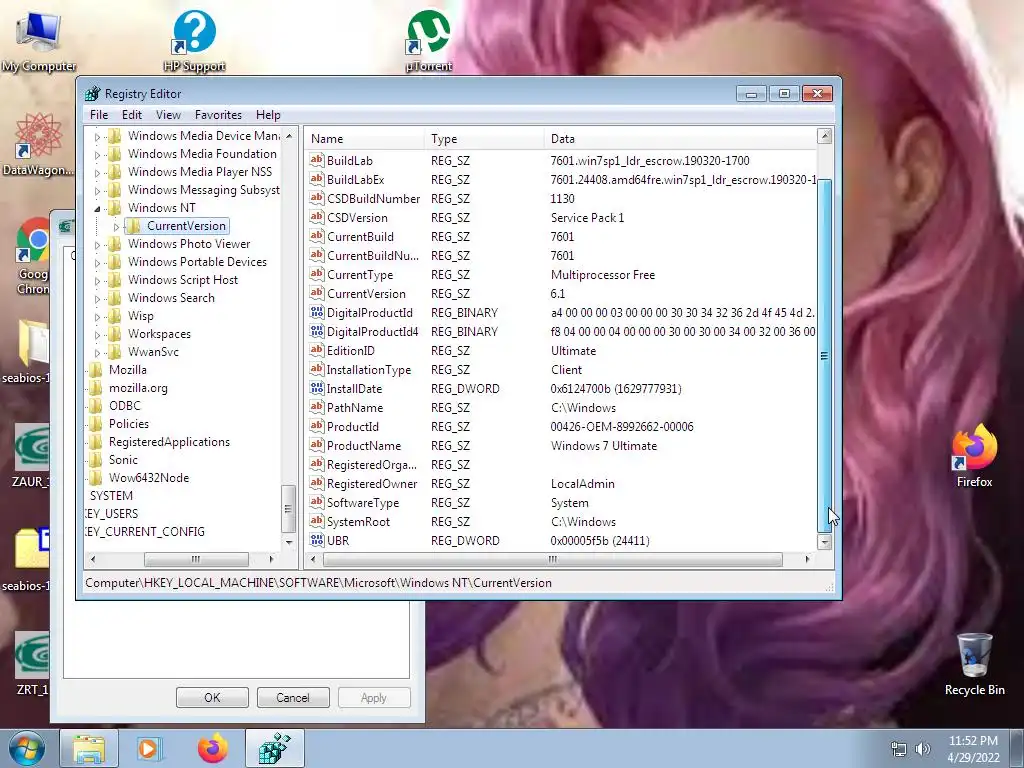The width and height of the screenshot is (1024, 768).
Task: Click Cancel in the background dialog
Action: tap(293, 697)
